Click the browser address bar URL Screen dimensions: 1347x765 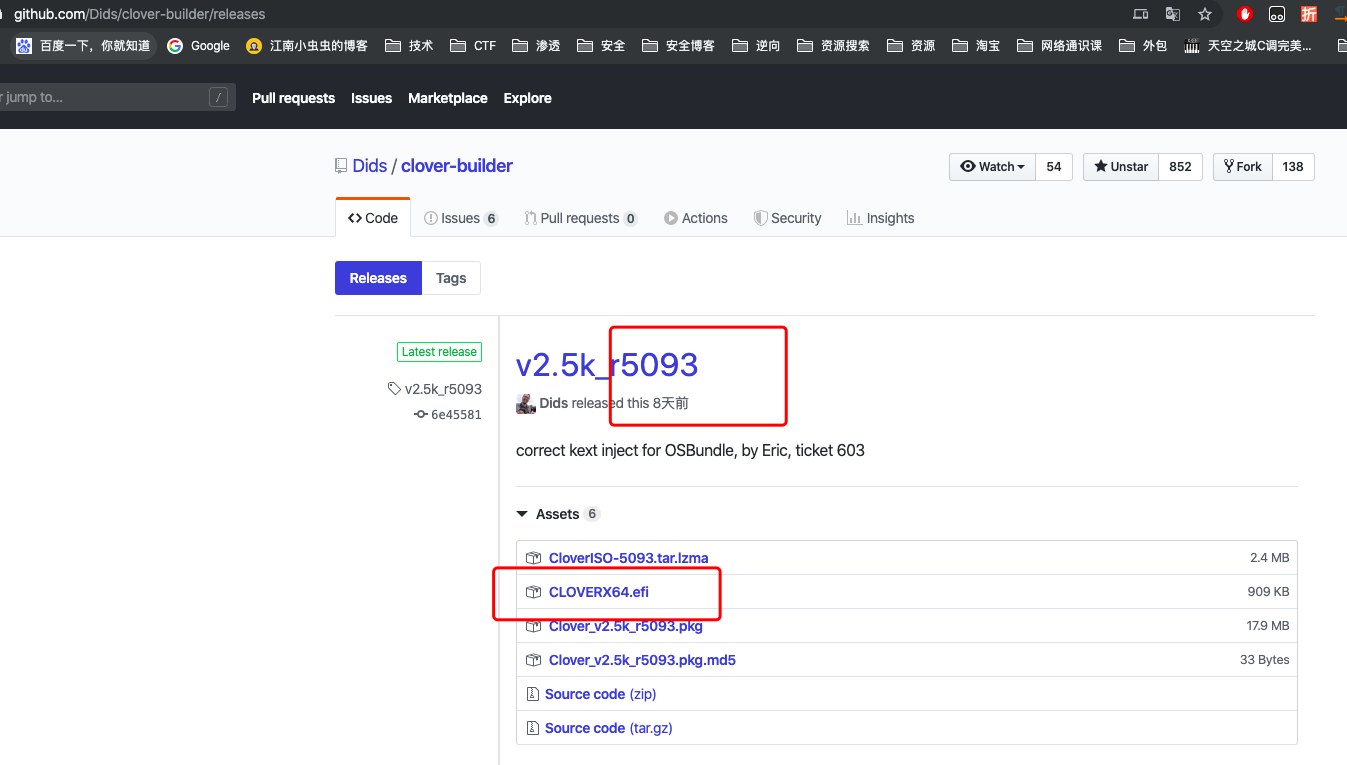140,14
